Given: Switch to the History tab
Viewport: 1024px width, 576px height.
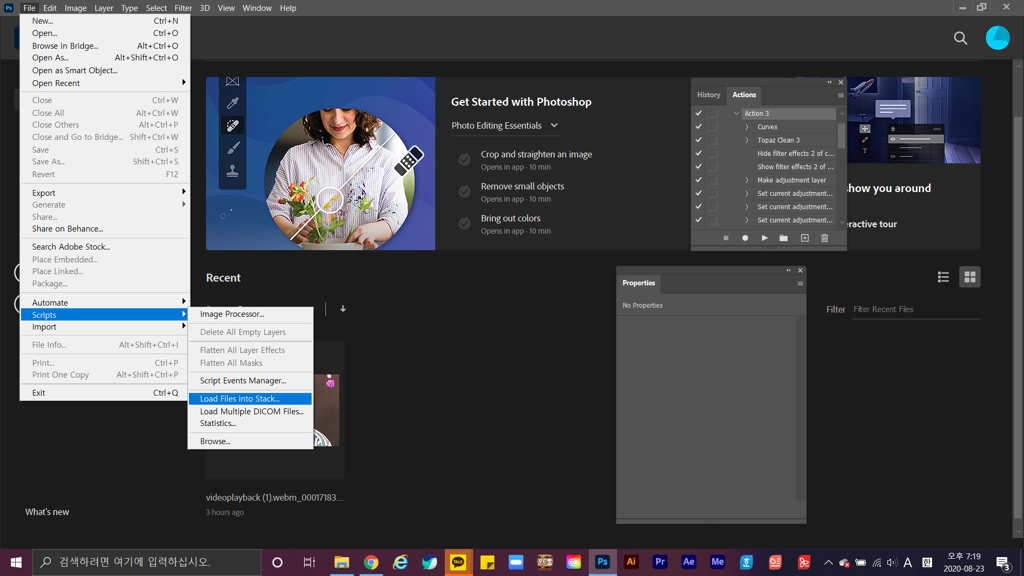Looking at the screenshot, I should click(x=709, y=95).
